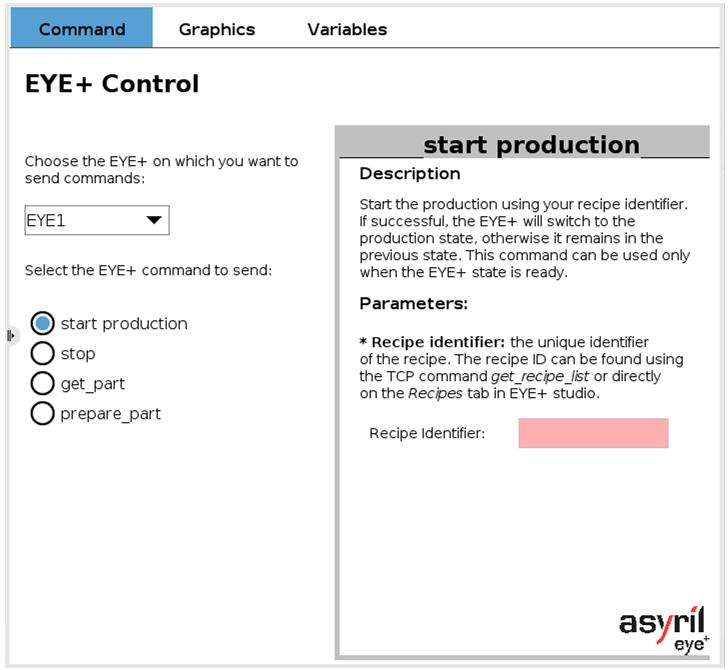The height and width of the screenshot is (670, 728).
Task: Click the asyril eye+ logo
Action: point(664,631)
